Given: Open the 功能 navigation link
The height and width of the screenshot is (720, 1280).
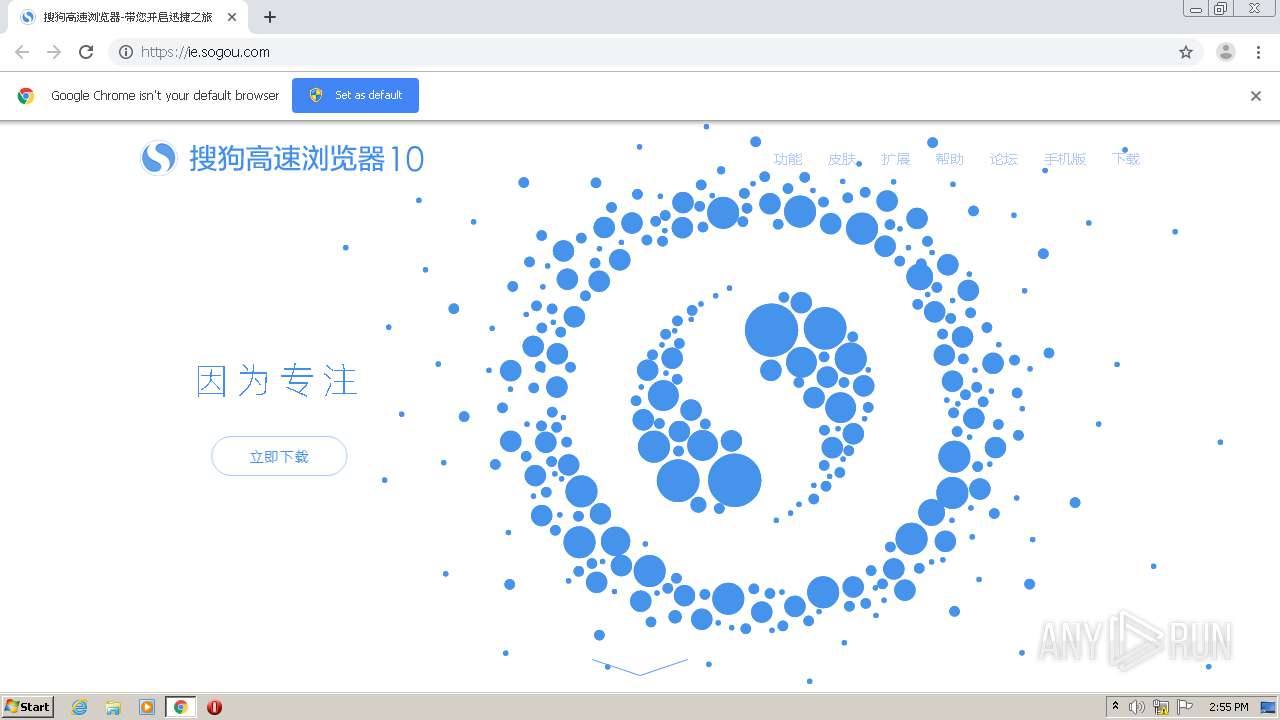Looking at the screenshot, I should tap(788, 159).
